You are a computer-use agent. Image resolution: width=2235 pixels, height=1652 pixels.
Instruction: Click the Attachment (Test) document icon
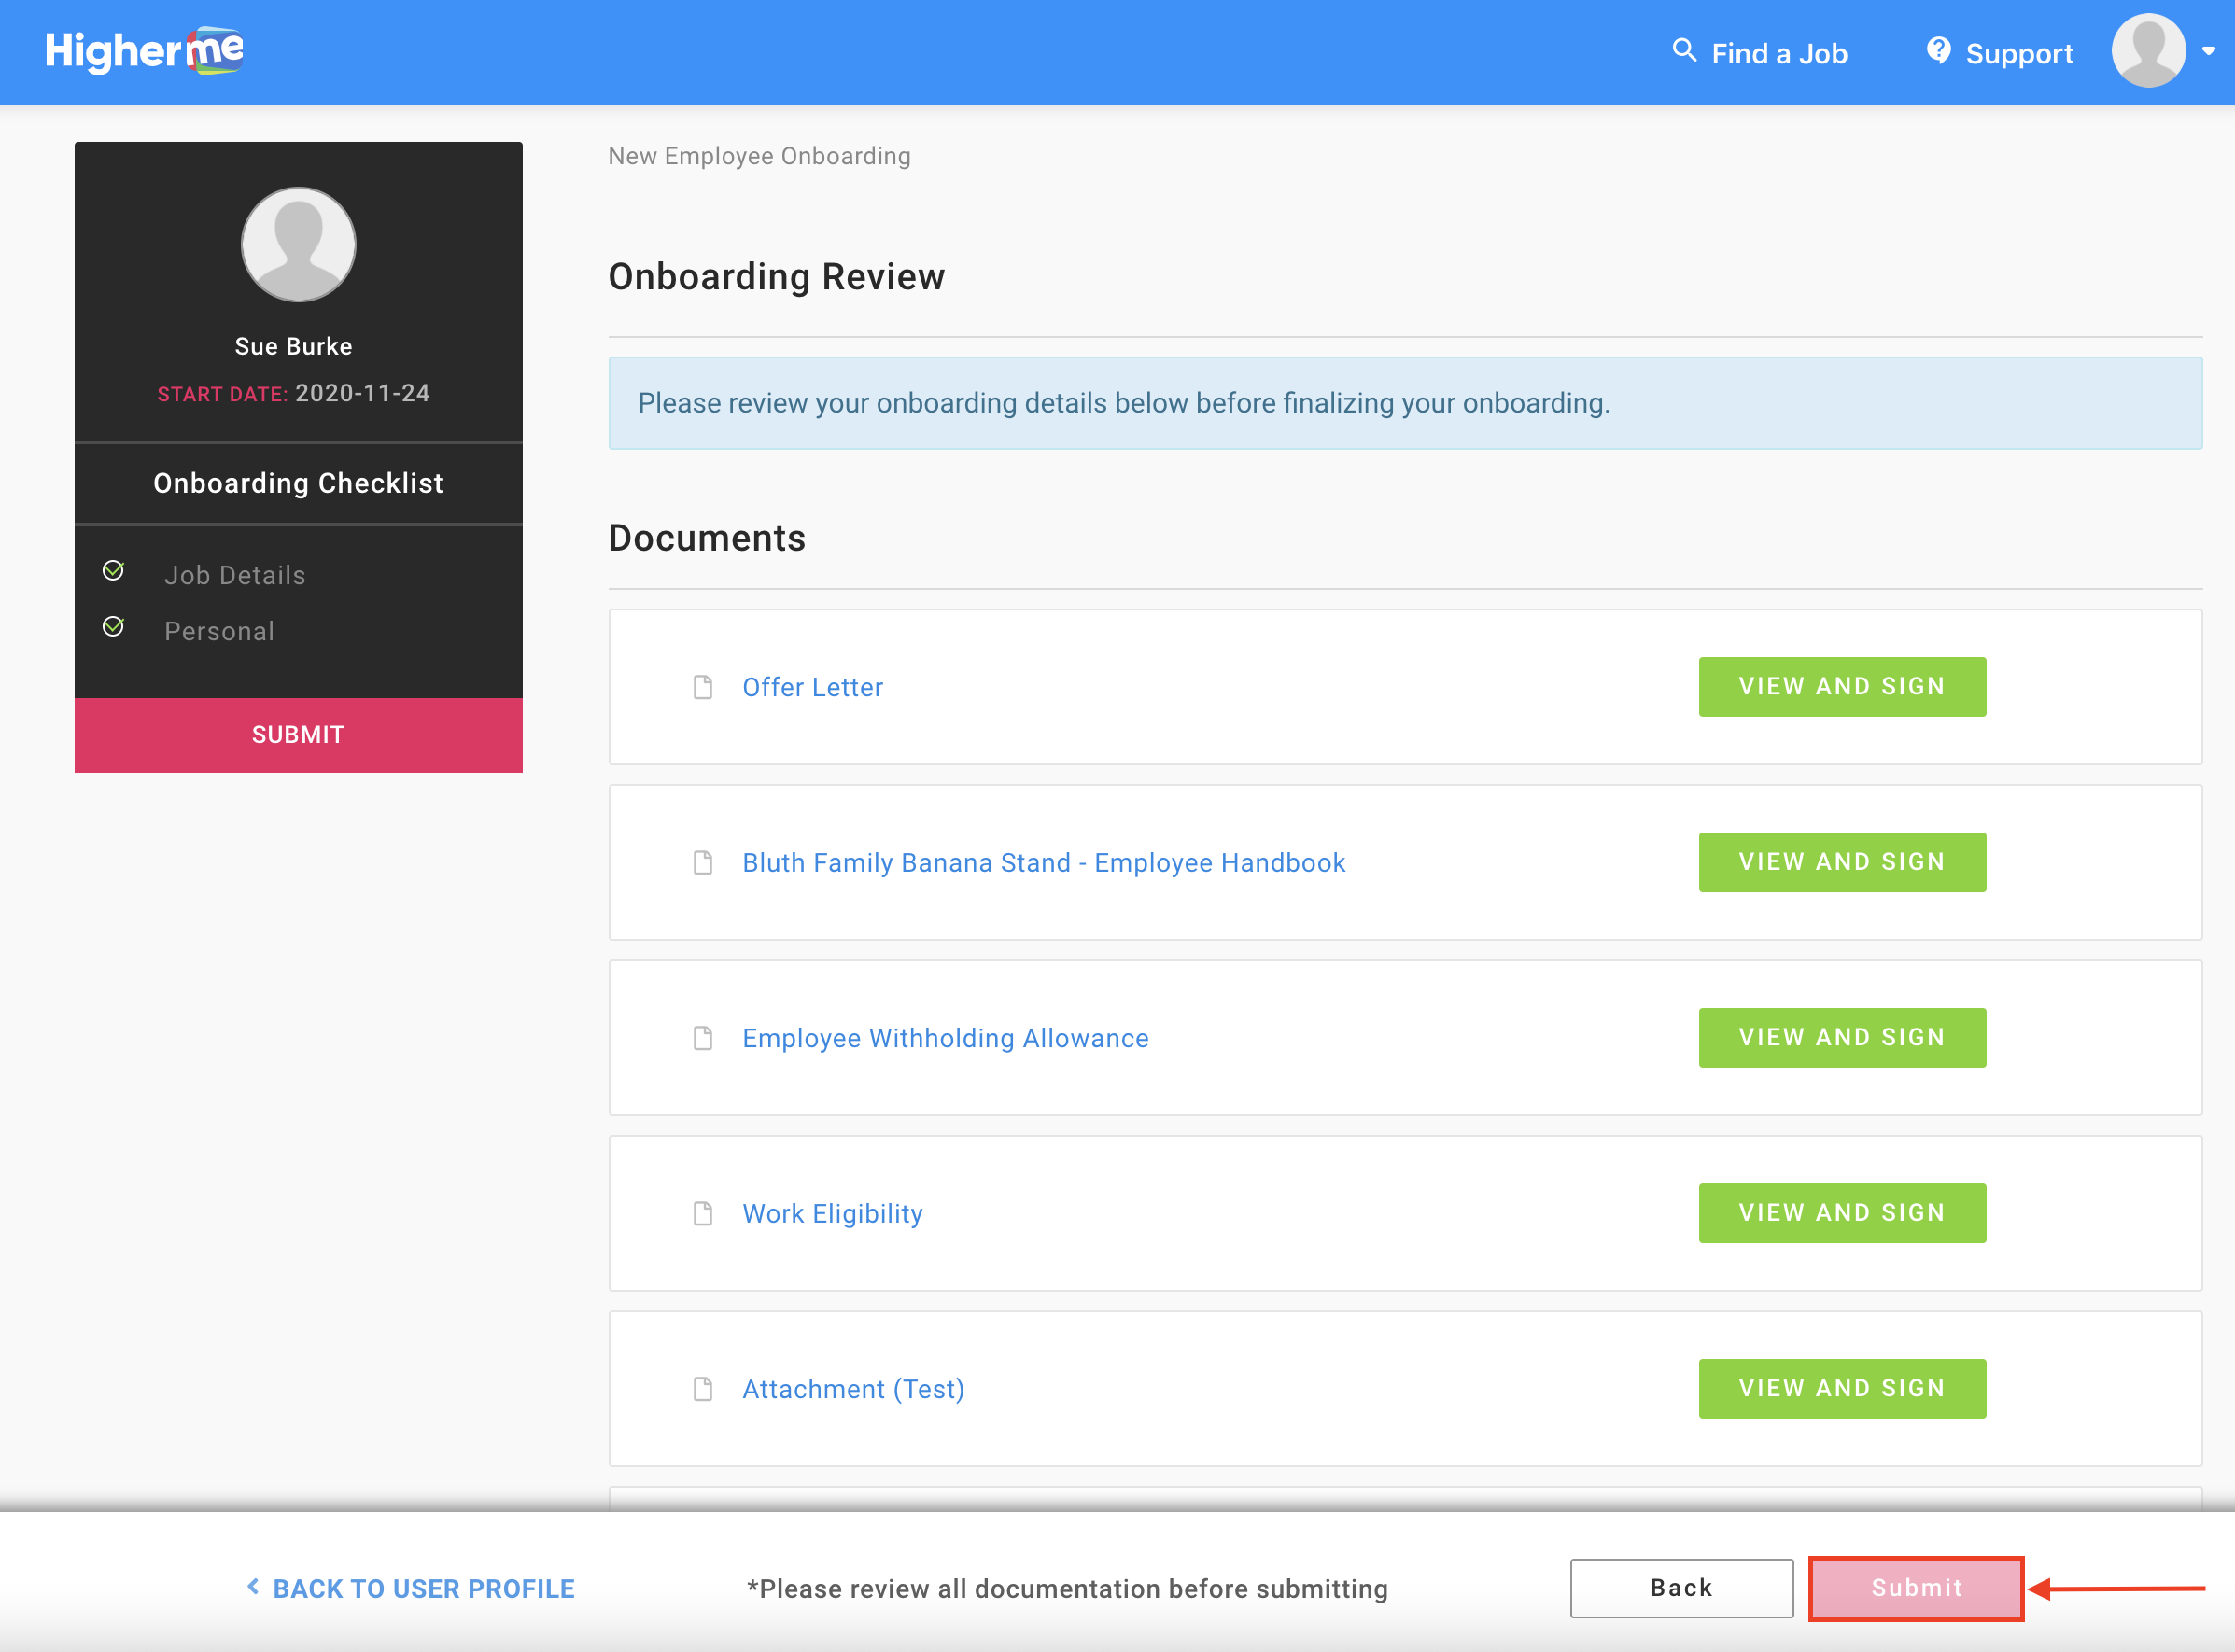[703, 1389]
